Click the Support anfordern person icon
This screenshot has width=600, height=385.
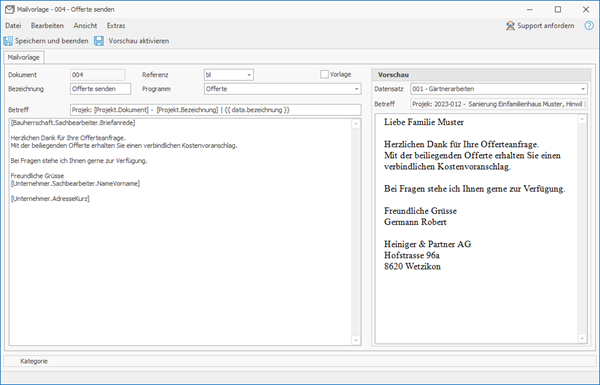point(510,26)
